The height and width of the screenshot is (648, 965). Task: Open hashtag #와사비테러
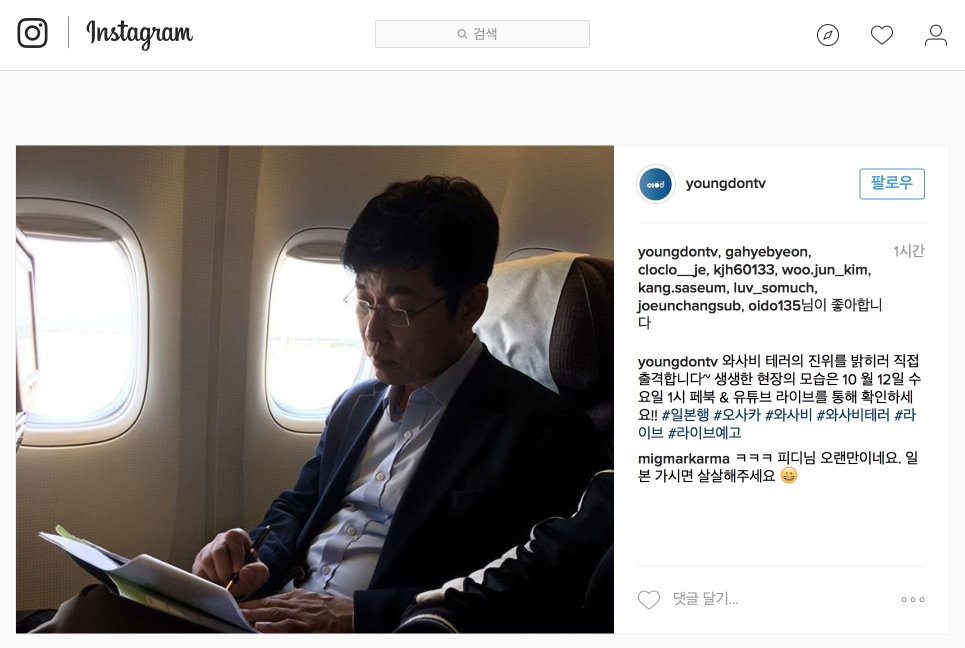853,415
